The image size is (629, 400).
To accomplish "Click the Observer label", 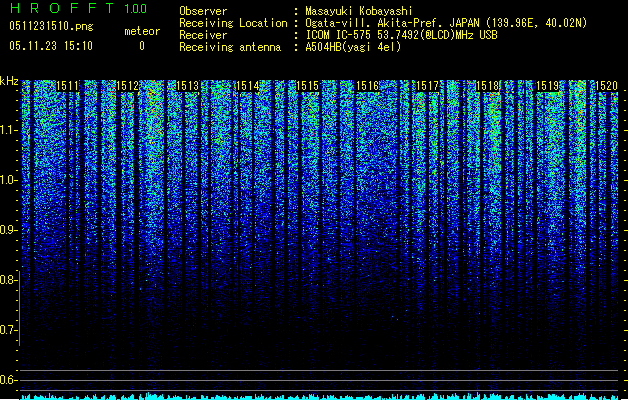I will (203, 11).
